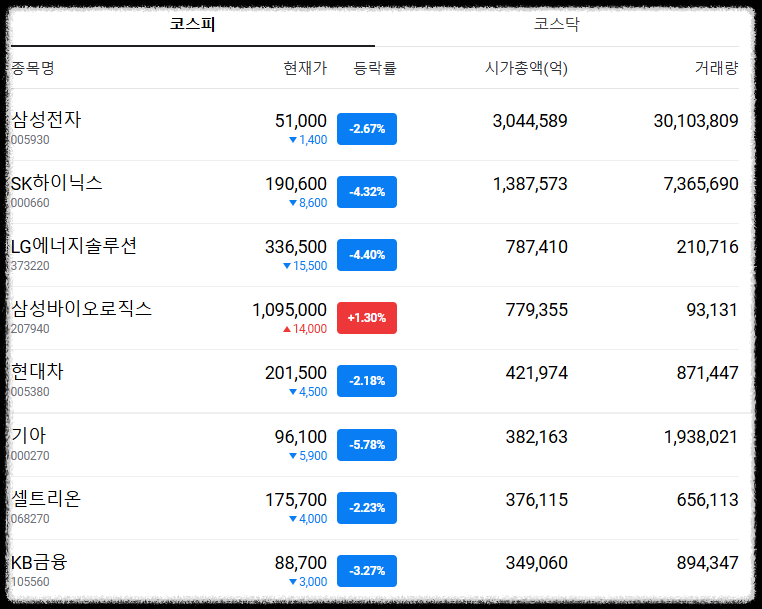This screenshot has height=609, width=762.
Task: Open the 삼성전자 stock page
Action: pyautogui.click(x=46, y=120)
